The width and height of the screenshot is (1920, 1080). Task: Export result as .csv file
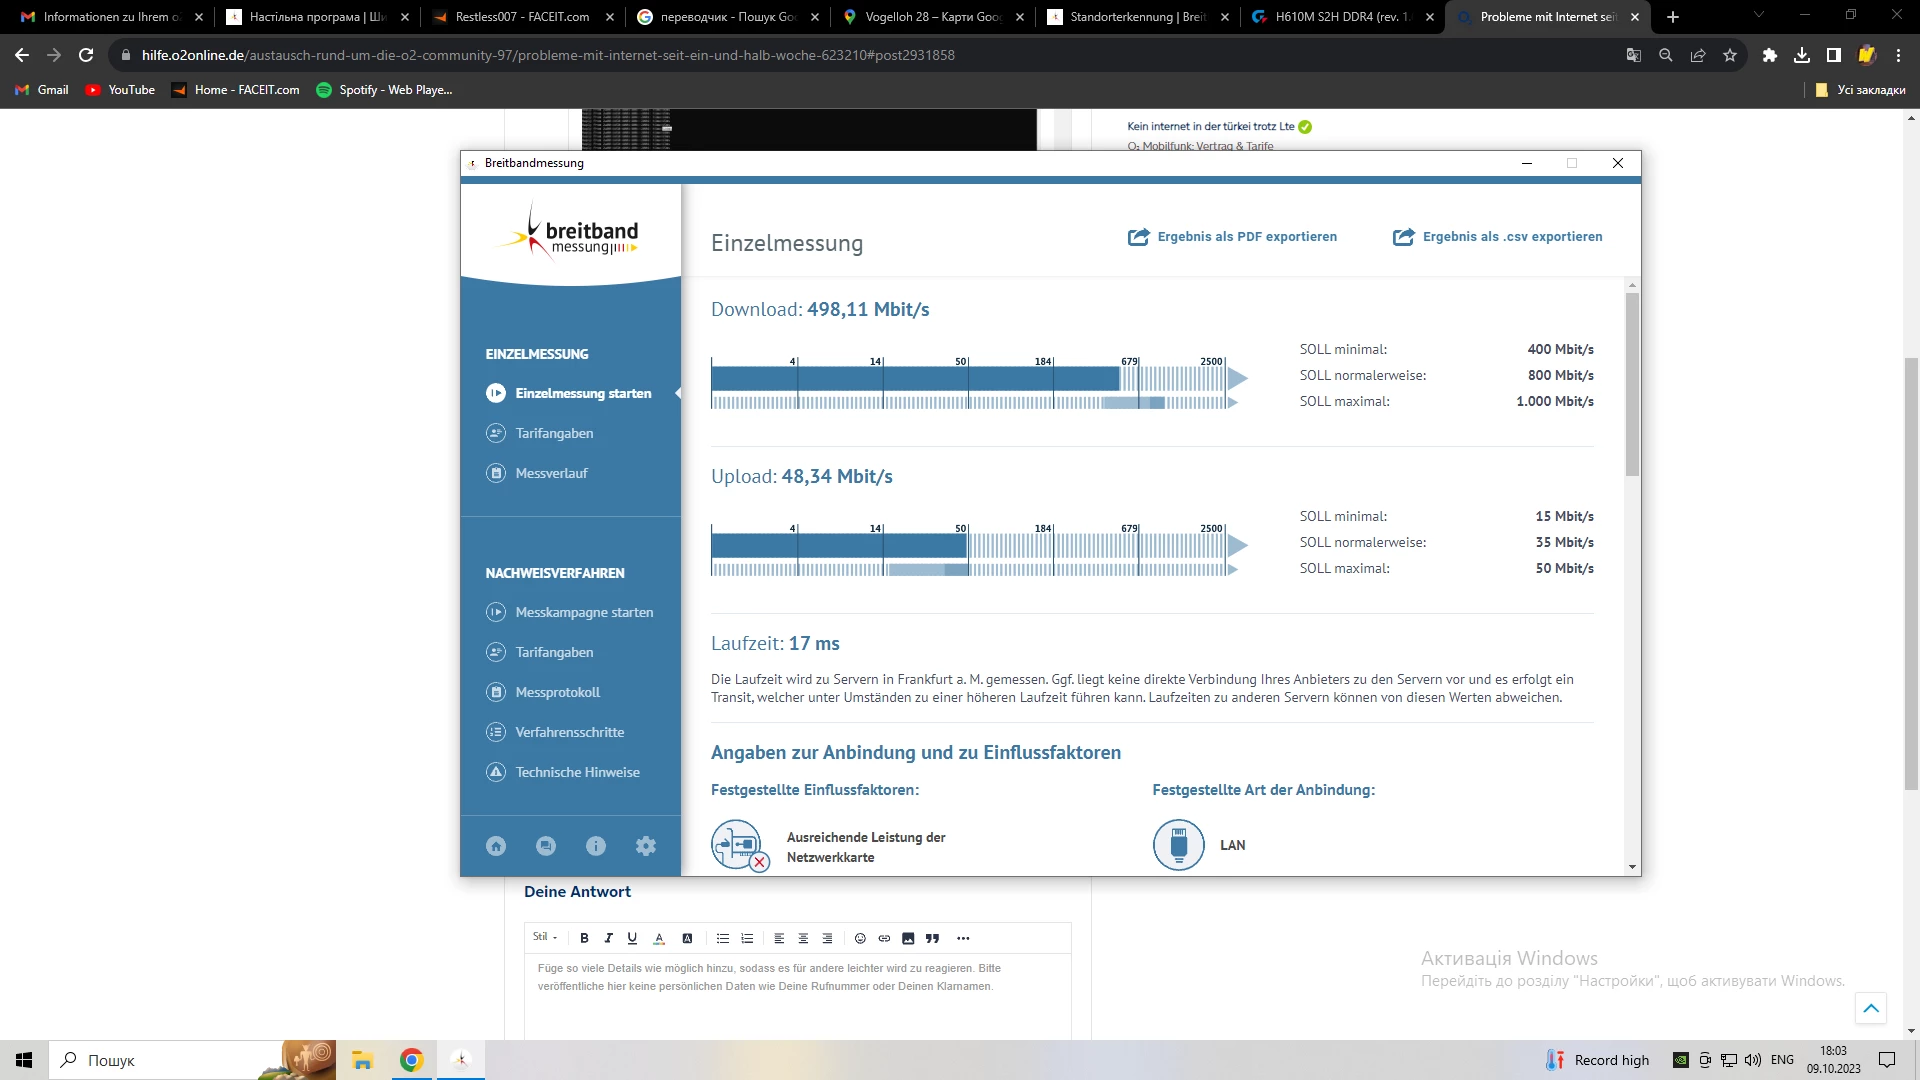(1498, 237)
